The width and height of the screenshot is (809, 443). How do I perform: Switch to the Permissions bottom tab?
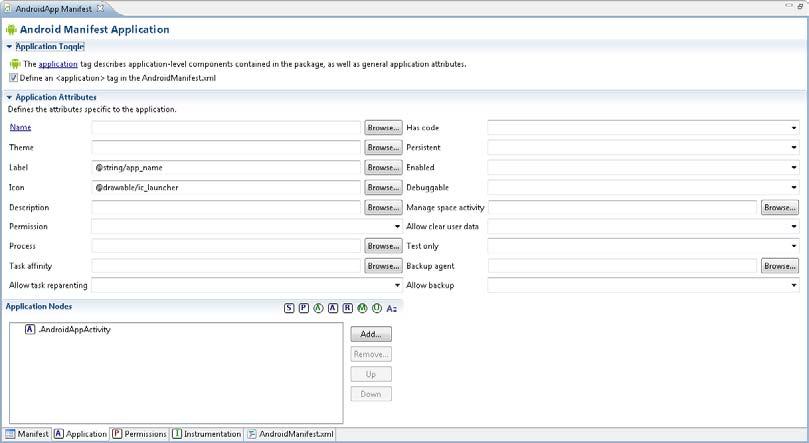point(139,434)
